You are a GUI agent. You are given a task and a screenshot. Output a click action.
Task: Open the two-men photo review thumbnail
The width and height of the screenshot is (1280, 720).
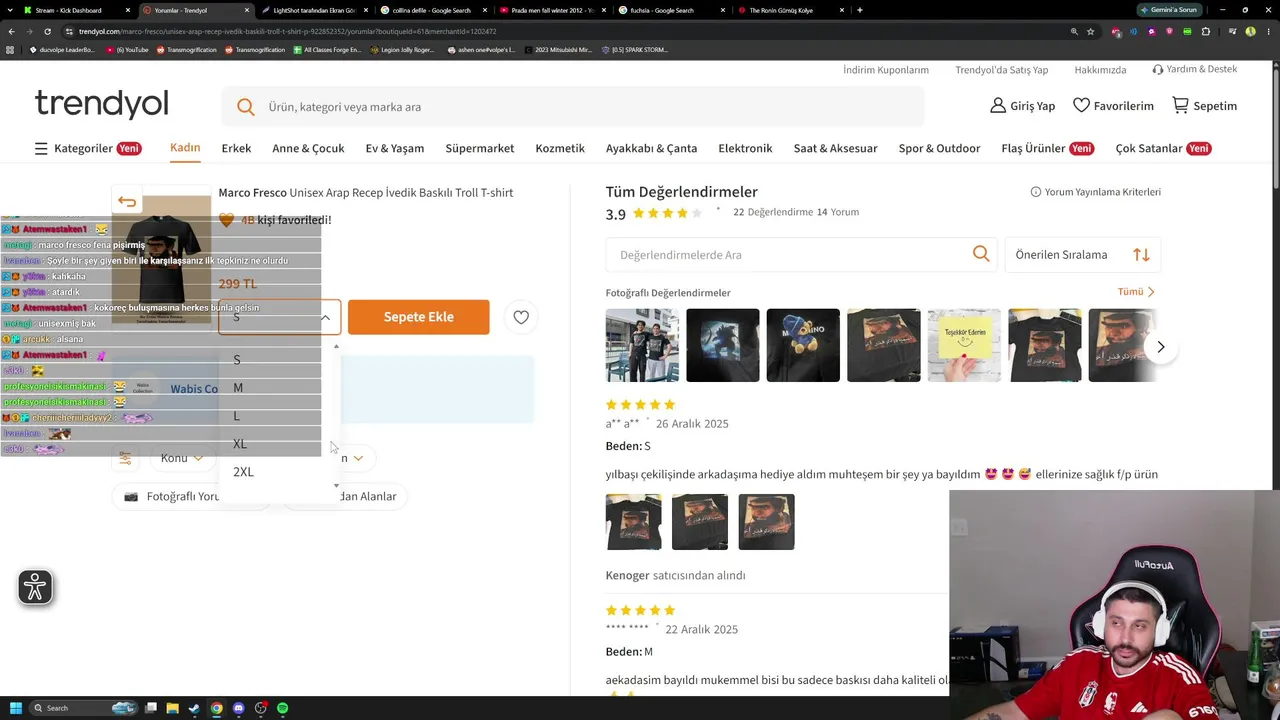coord(642,345)
